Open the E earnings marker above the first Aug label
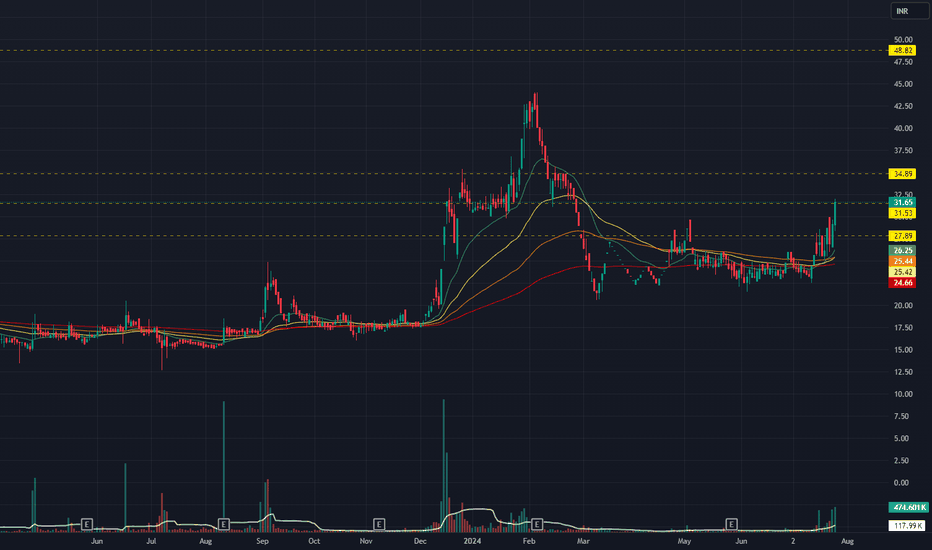Viewport: 932px width, 550px height. (x=223, y=524)
